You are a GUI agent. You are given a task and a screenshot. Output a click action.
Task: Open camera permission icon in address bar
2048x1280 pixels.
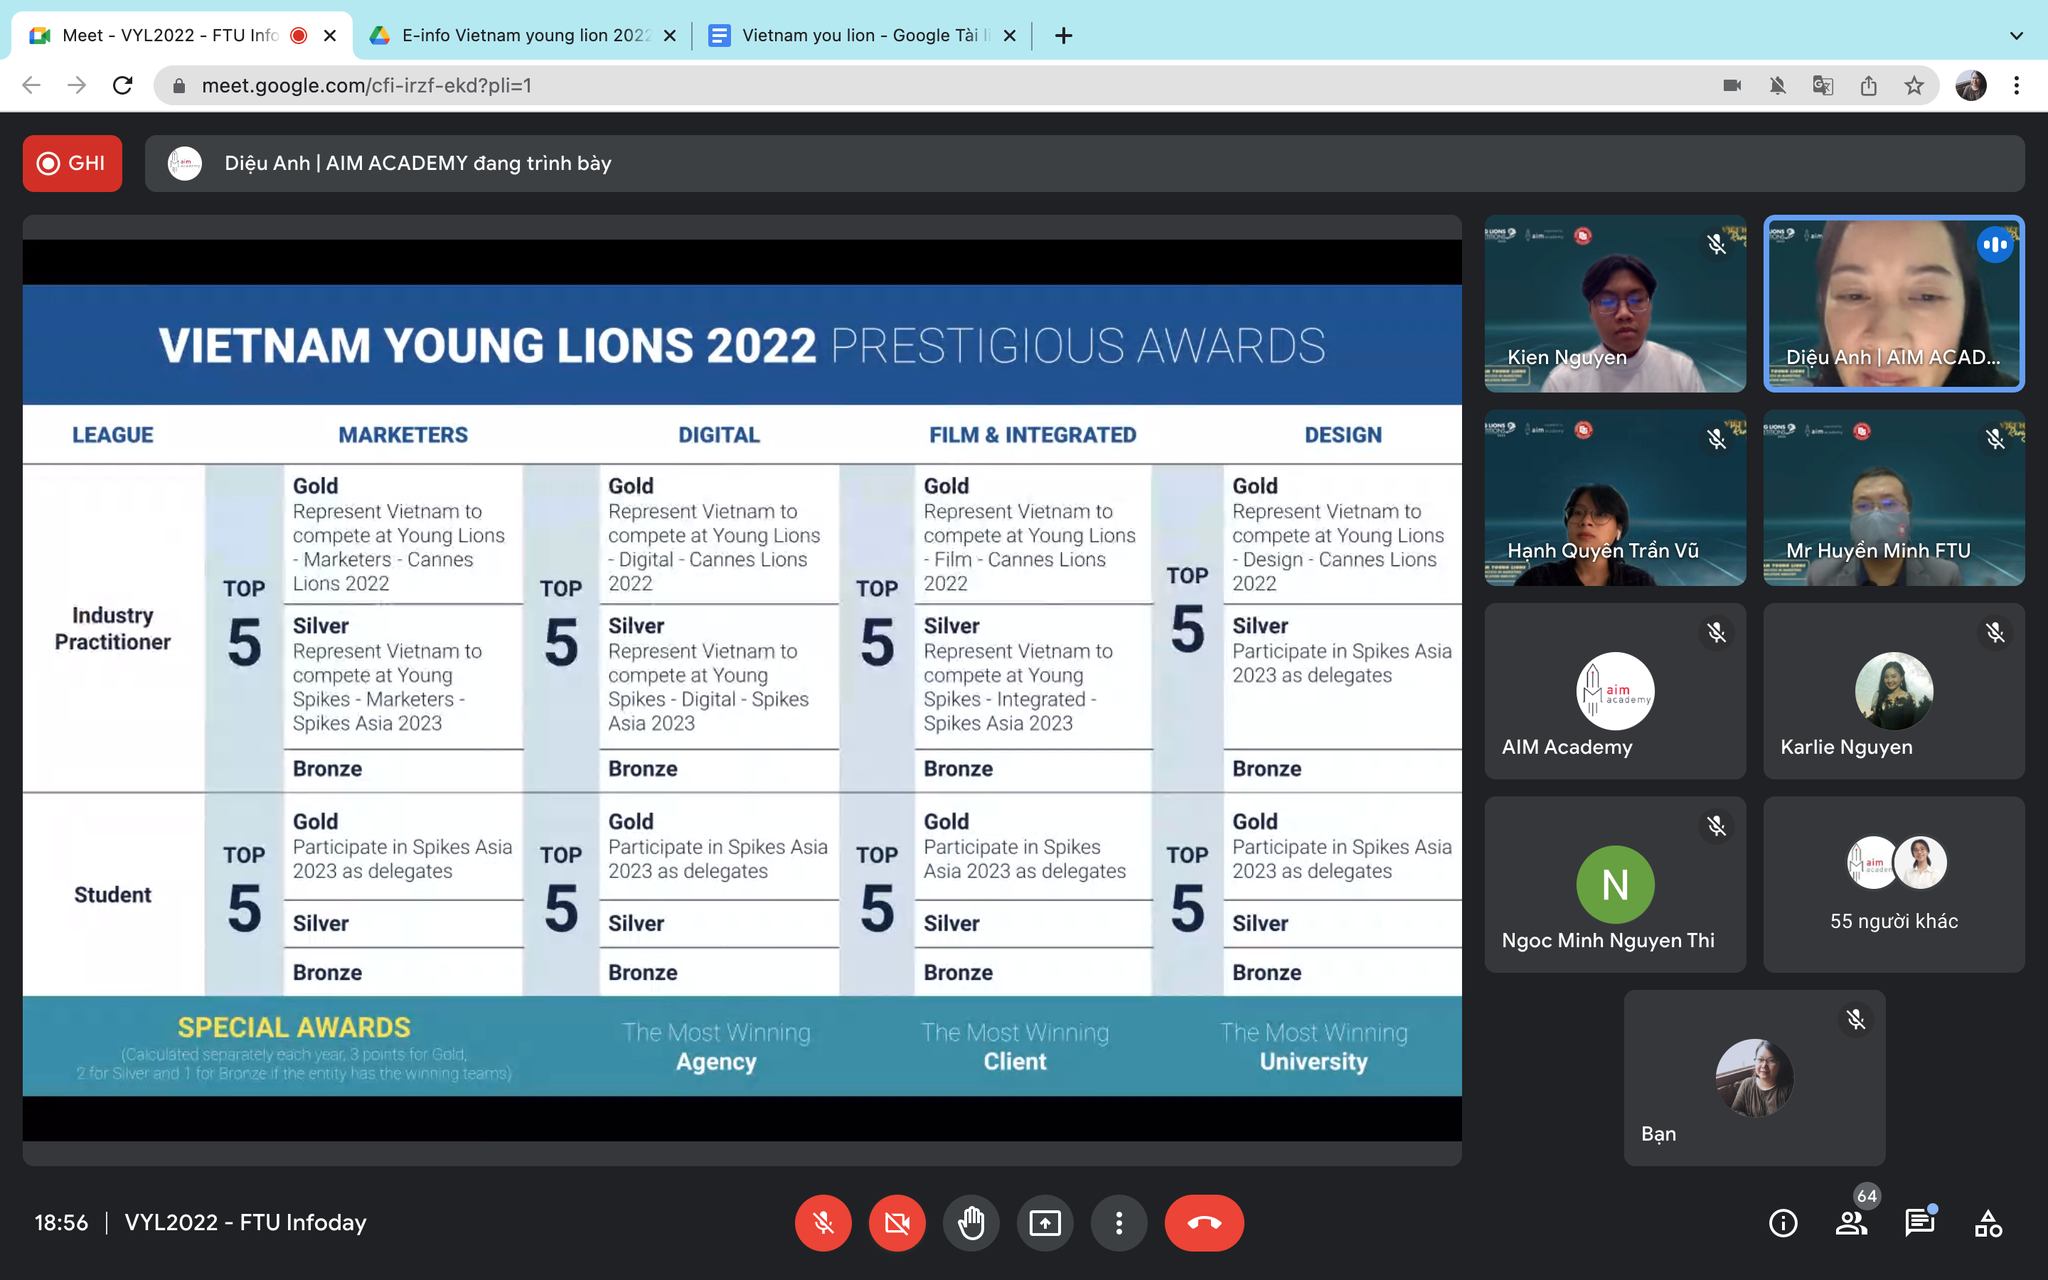tap(1732, 86)
